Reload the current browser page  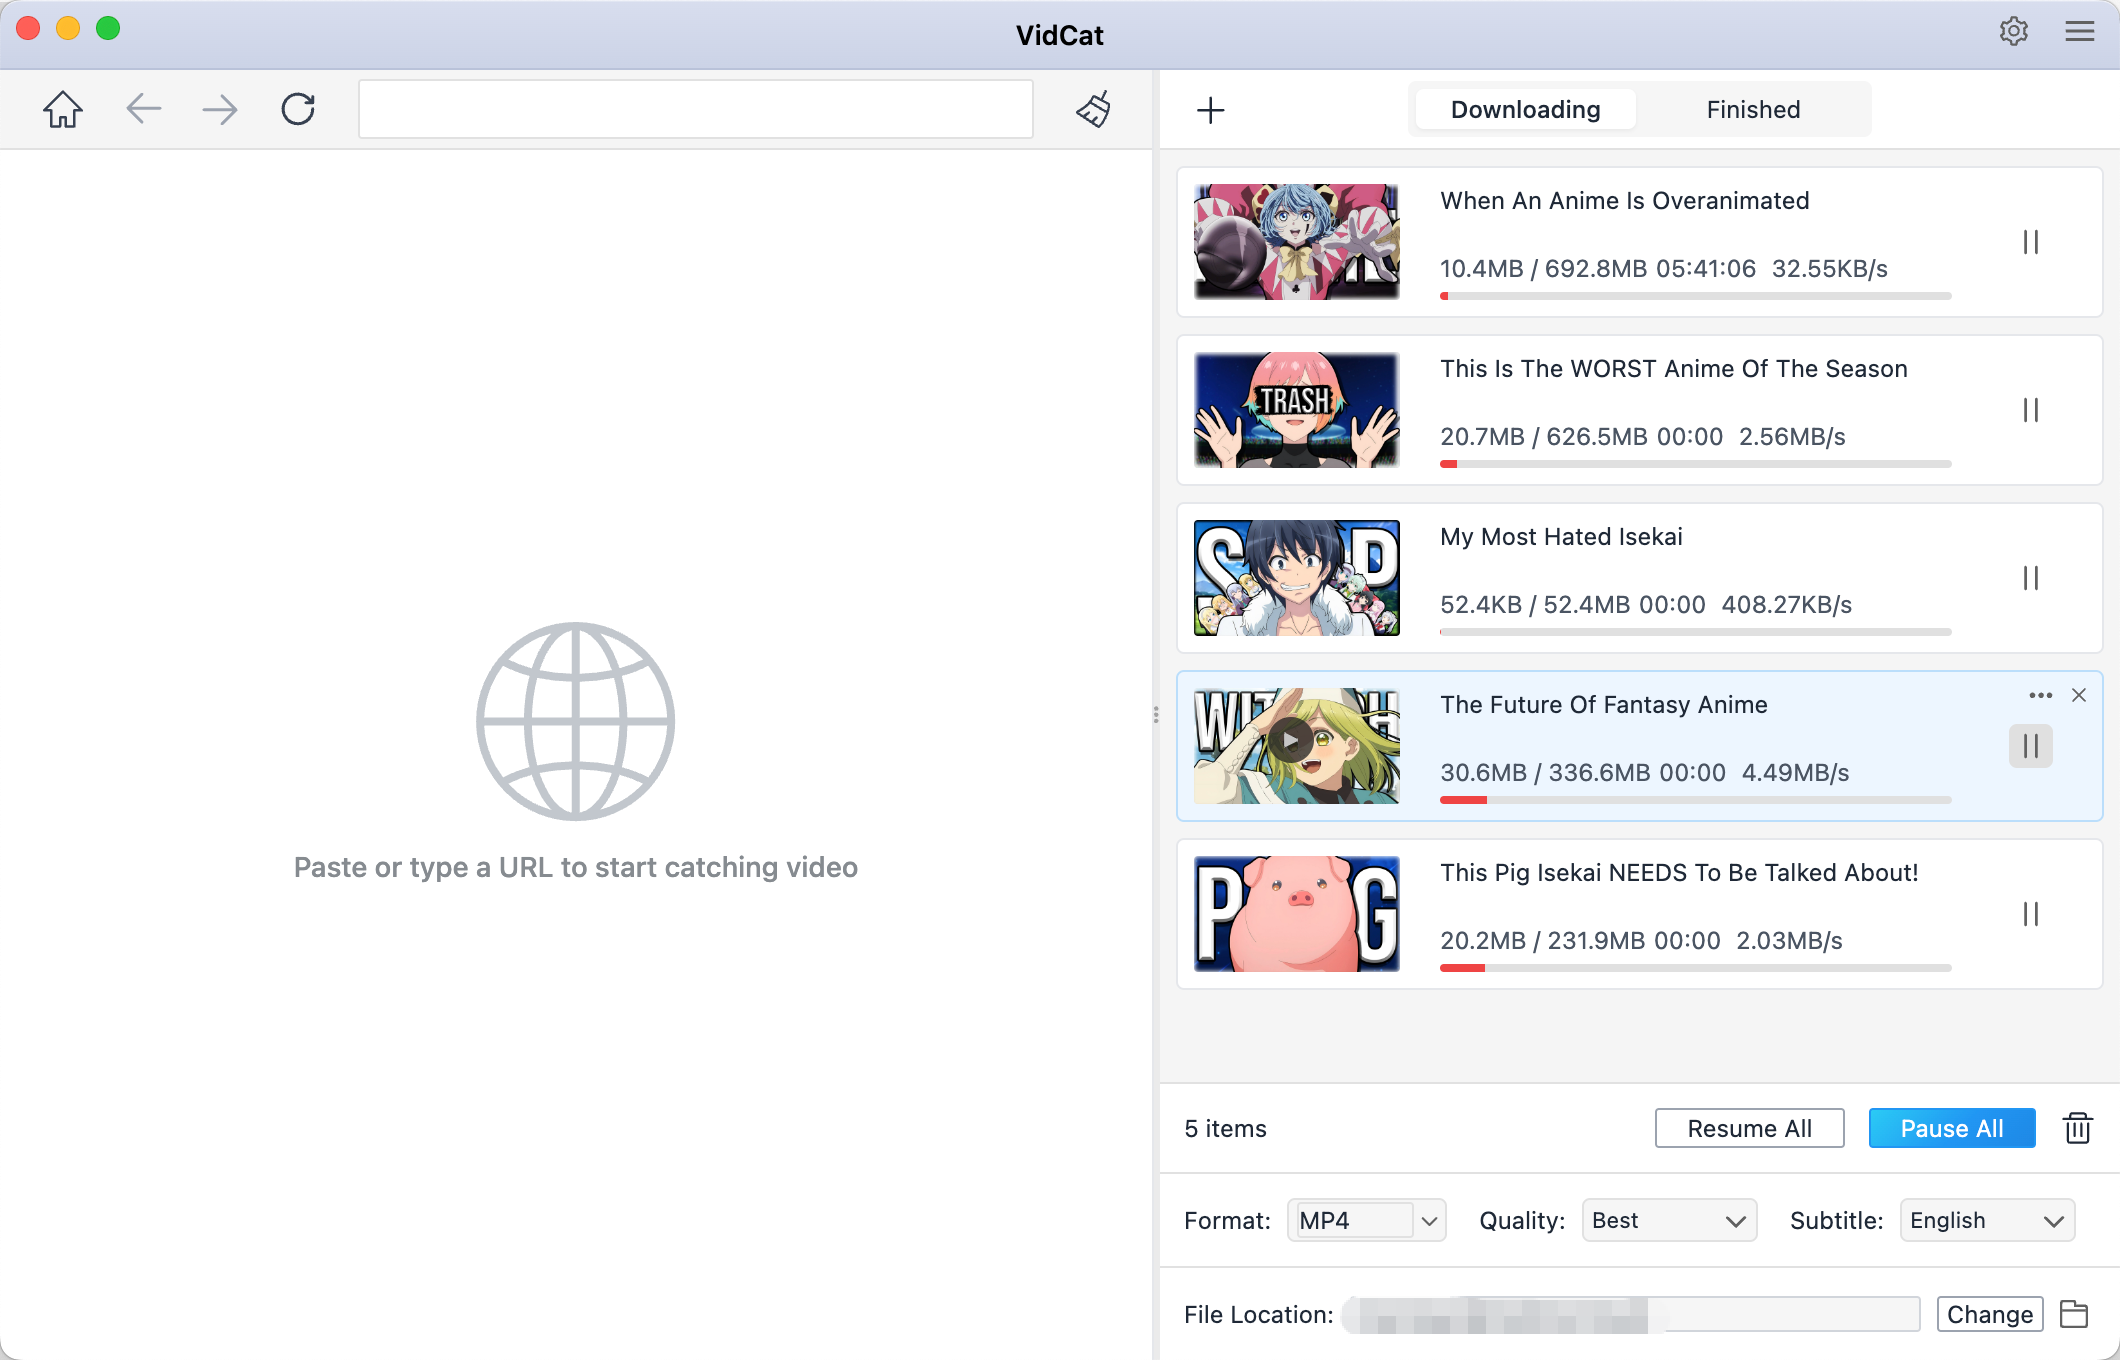pyautogui.click(x=298, y=109)
